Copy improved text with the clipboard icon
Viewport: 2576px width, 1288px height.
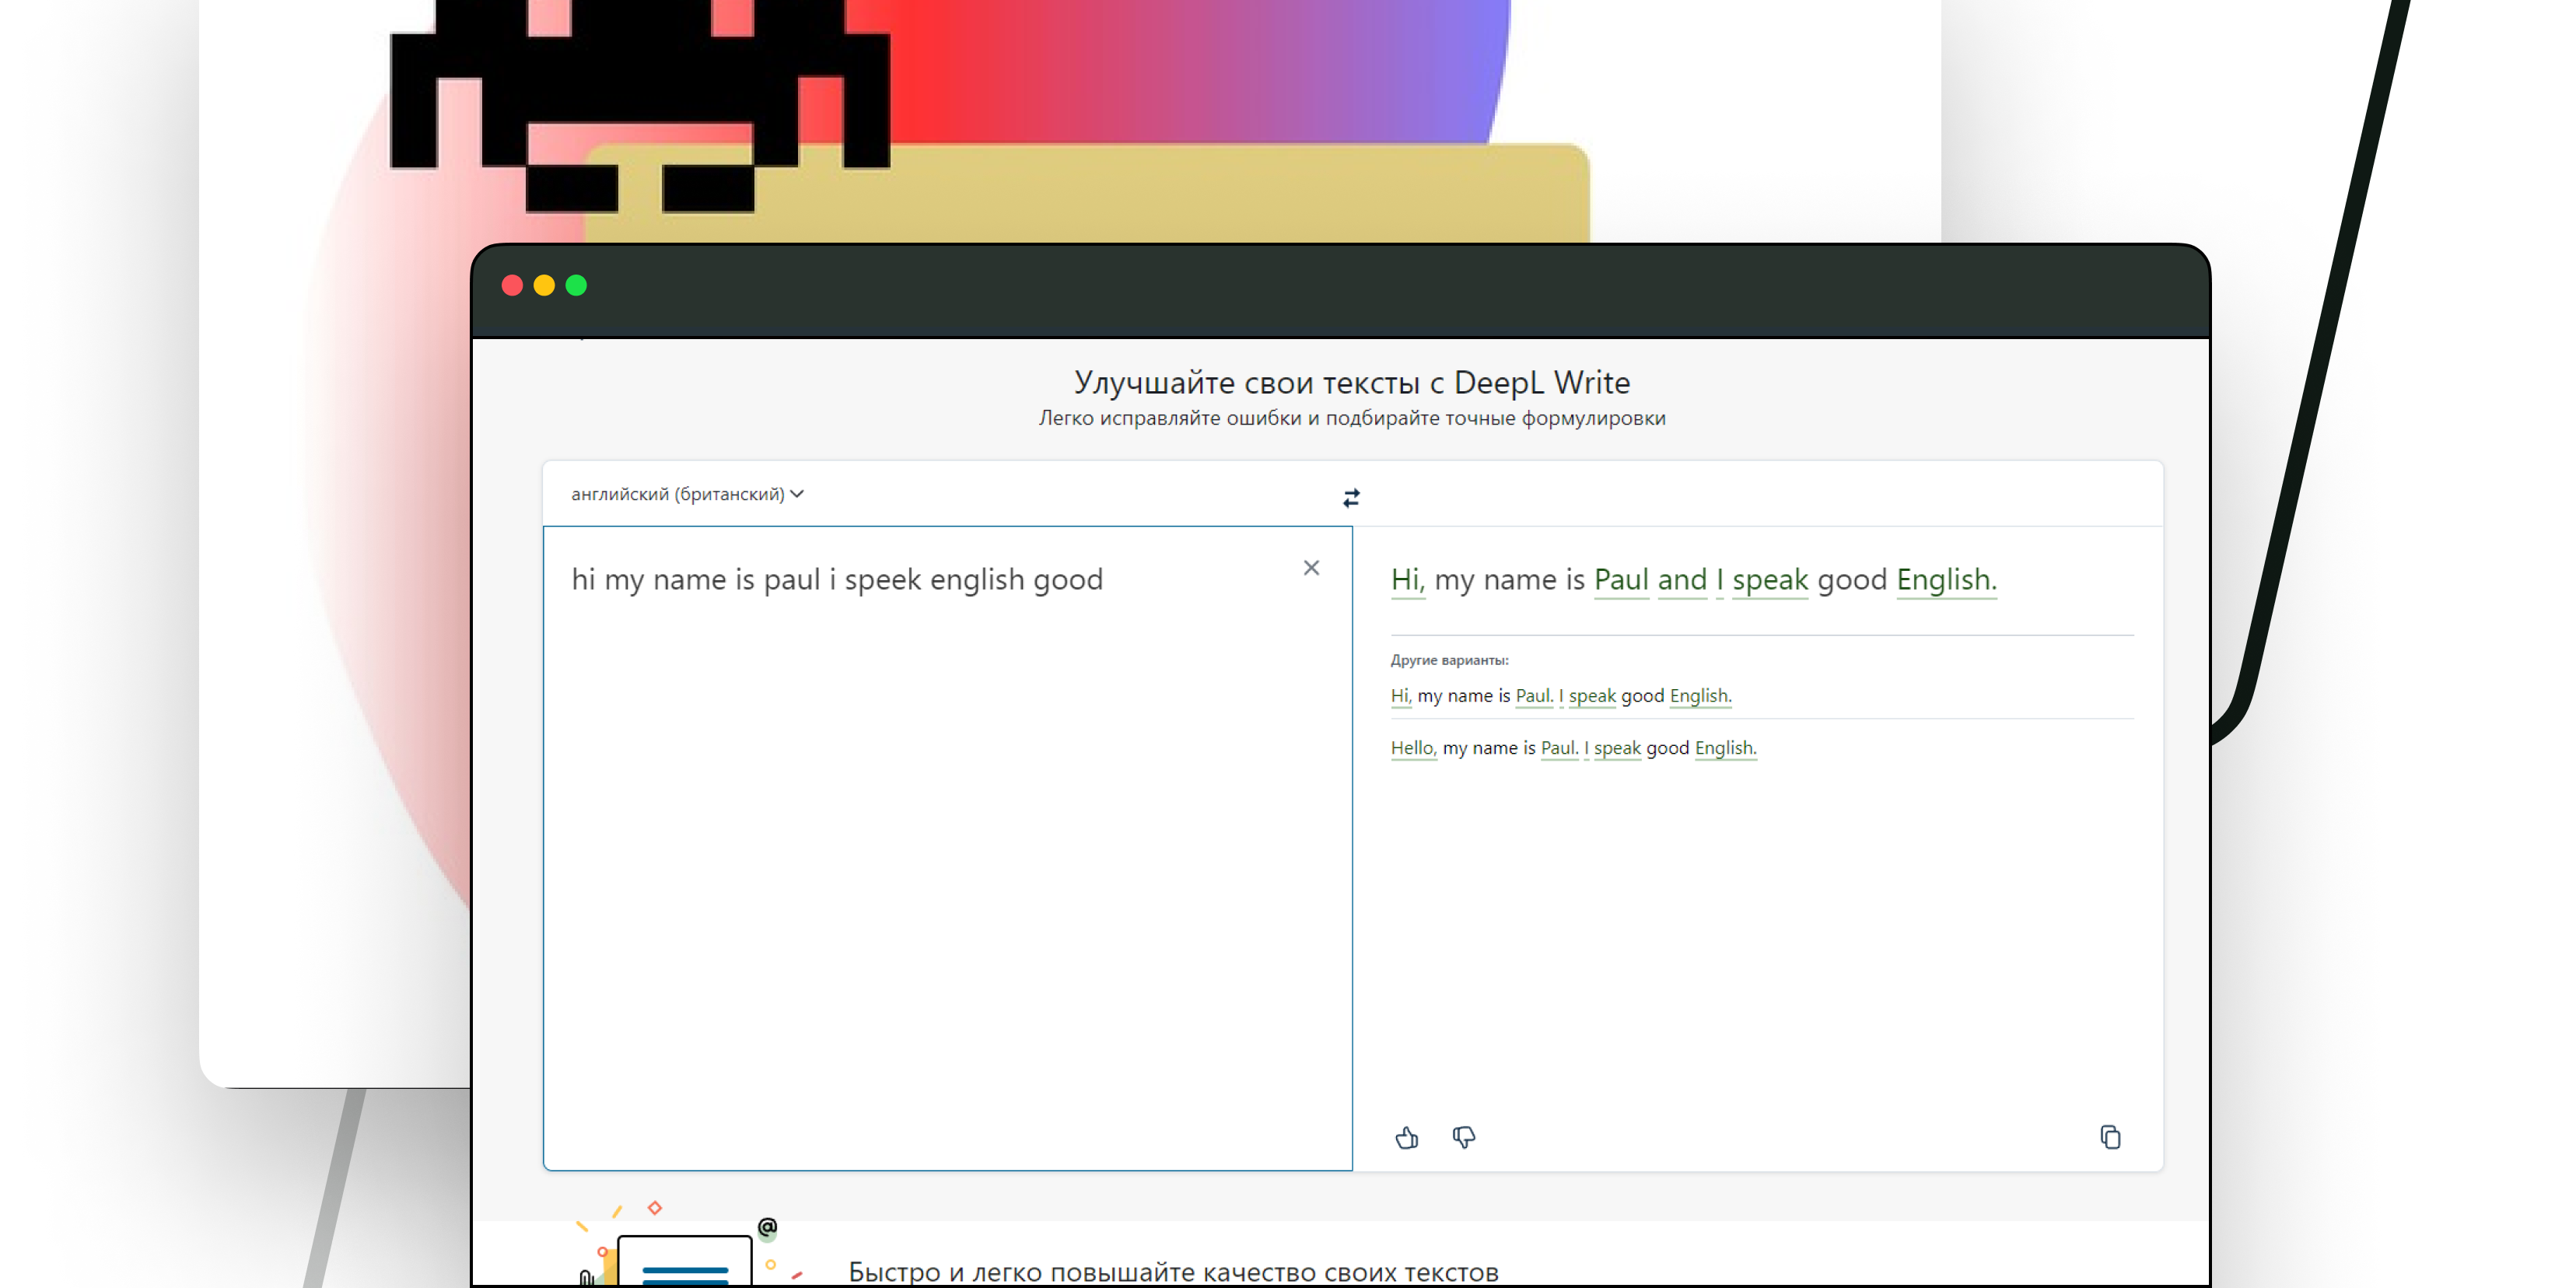2110,1137
